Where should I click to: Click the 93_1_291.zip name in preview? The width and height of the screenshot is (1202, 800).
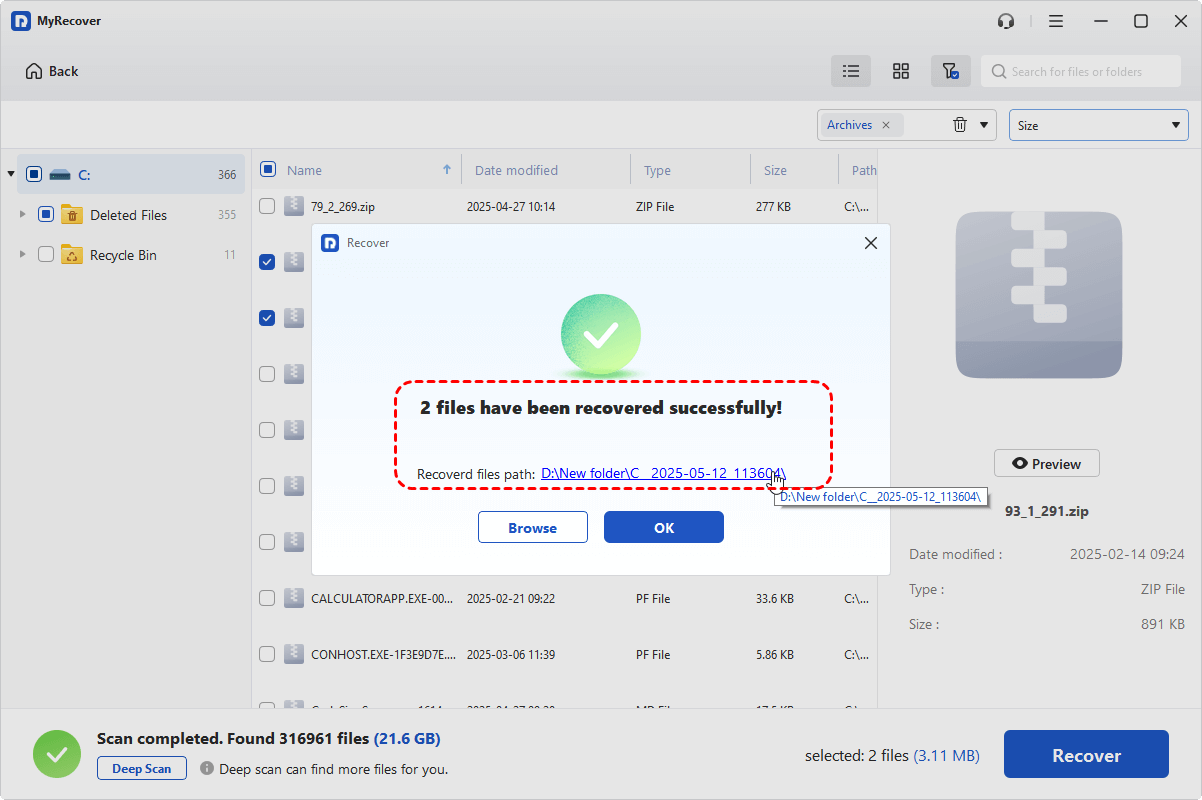pyautogui.click(x=1047, y=511)
